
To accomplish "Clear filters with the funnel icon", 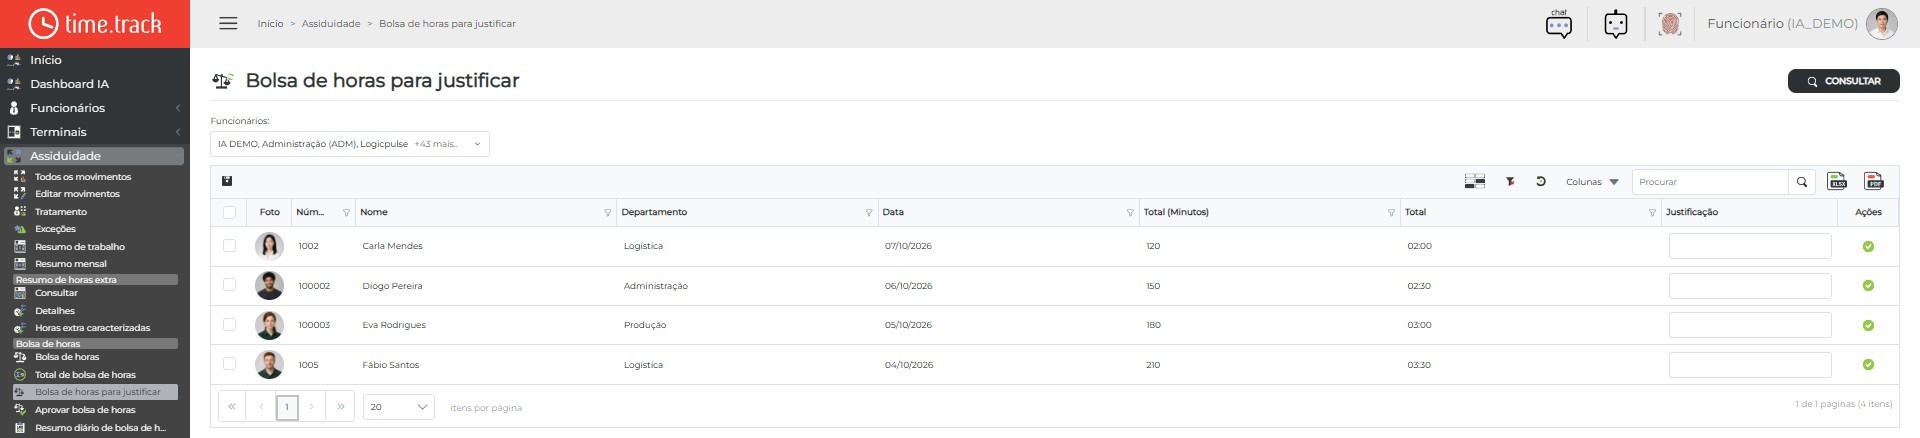I will [x=1510, y=181].
